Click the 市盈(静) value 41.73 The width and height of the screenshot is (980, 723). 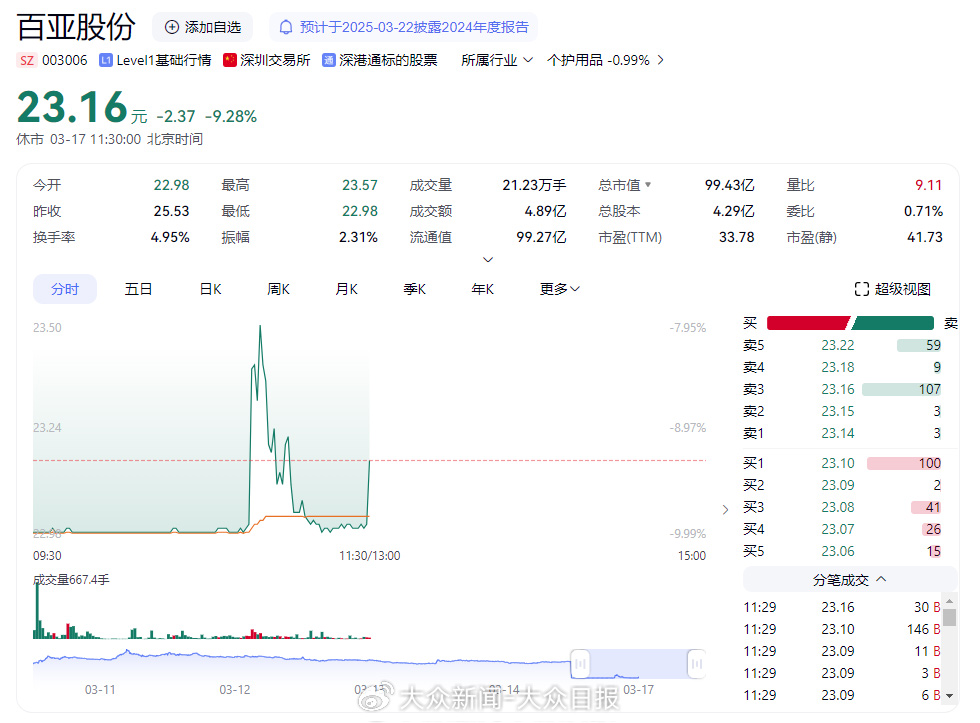pyautogui.click(x=925, y=237)
